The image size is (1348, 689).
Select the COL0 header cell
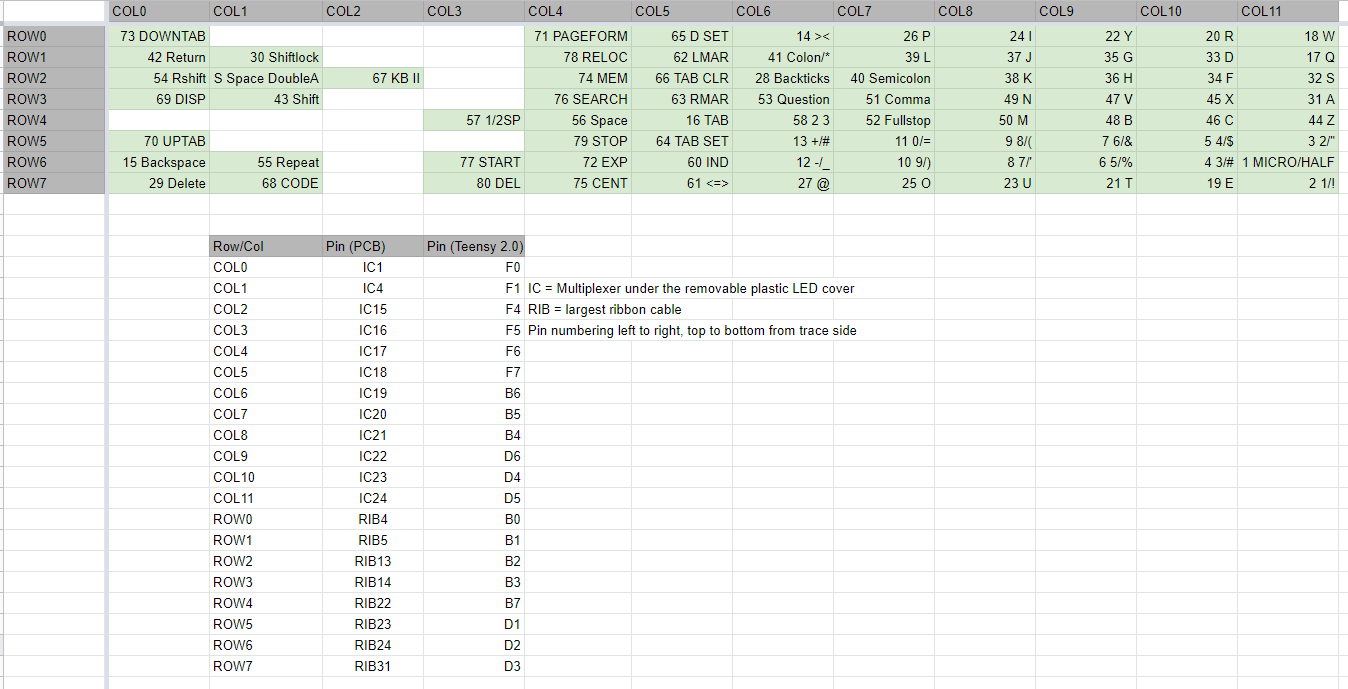point(158,12)
